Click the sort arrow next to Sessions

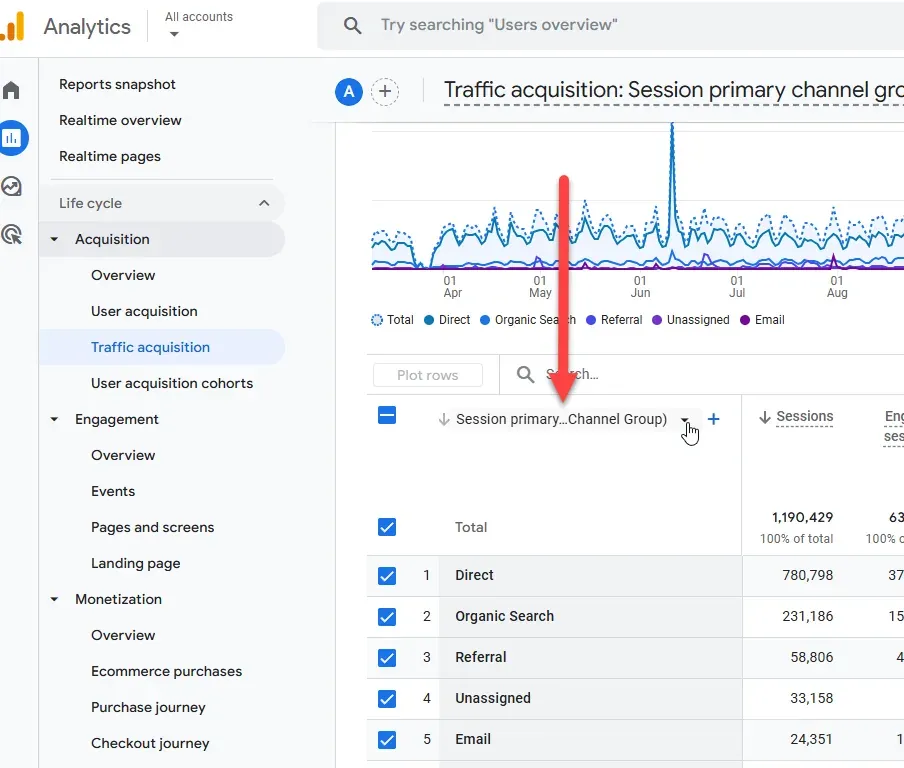tap(765, 417)
